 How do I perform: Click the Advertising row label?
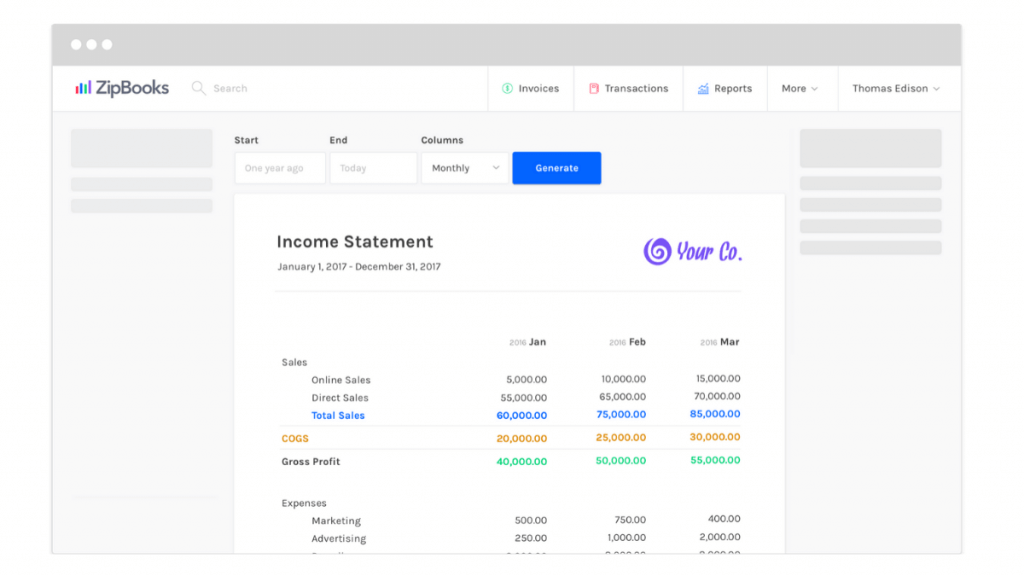tap(338, 538)
